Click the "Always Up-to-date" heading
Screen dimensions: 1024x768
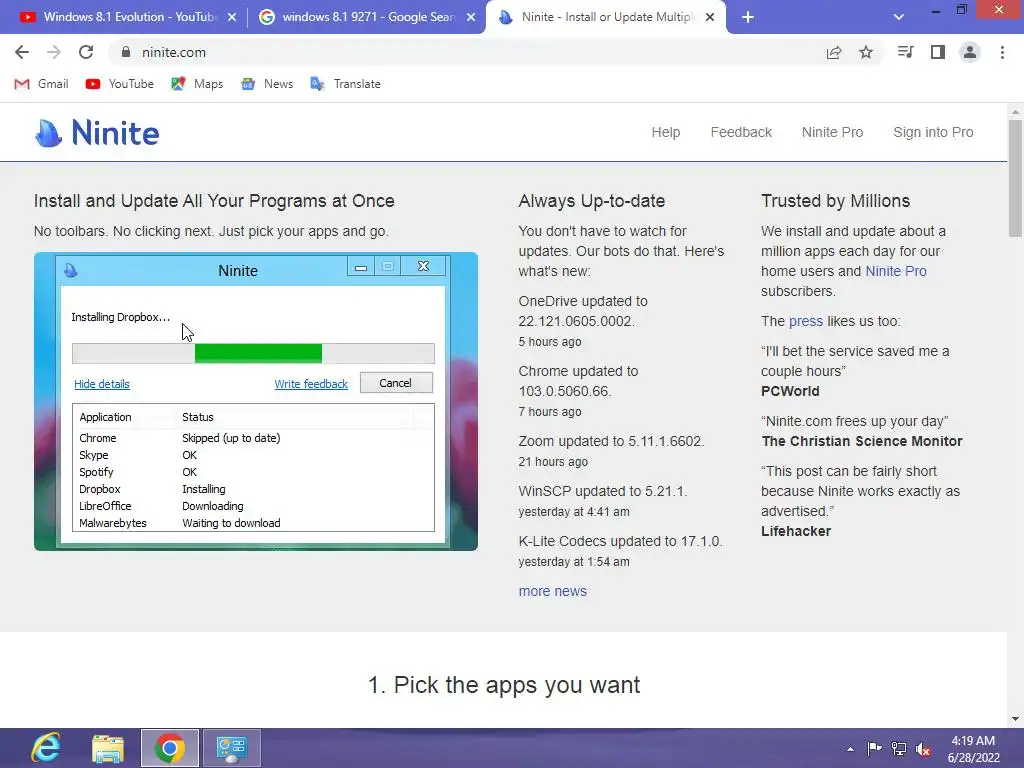592,201
